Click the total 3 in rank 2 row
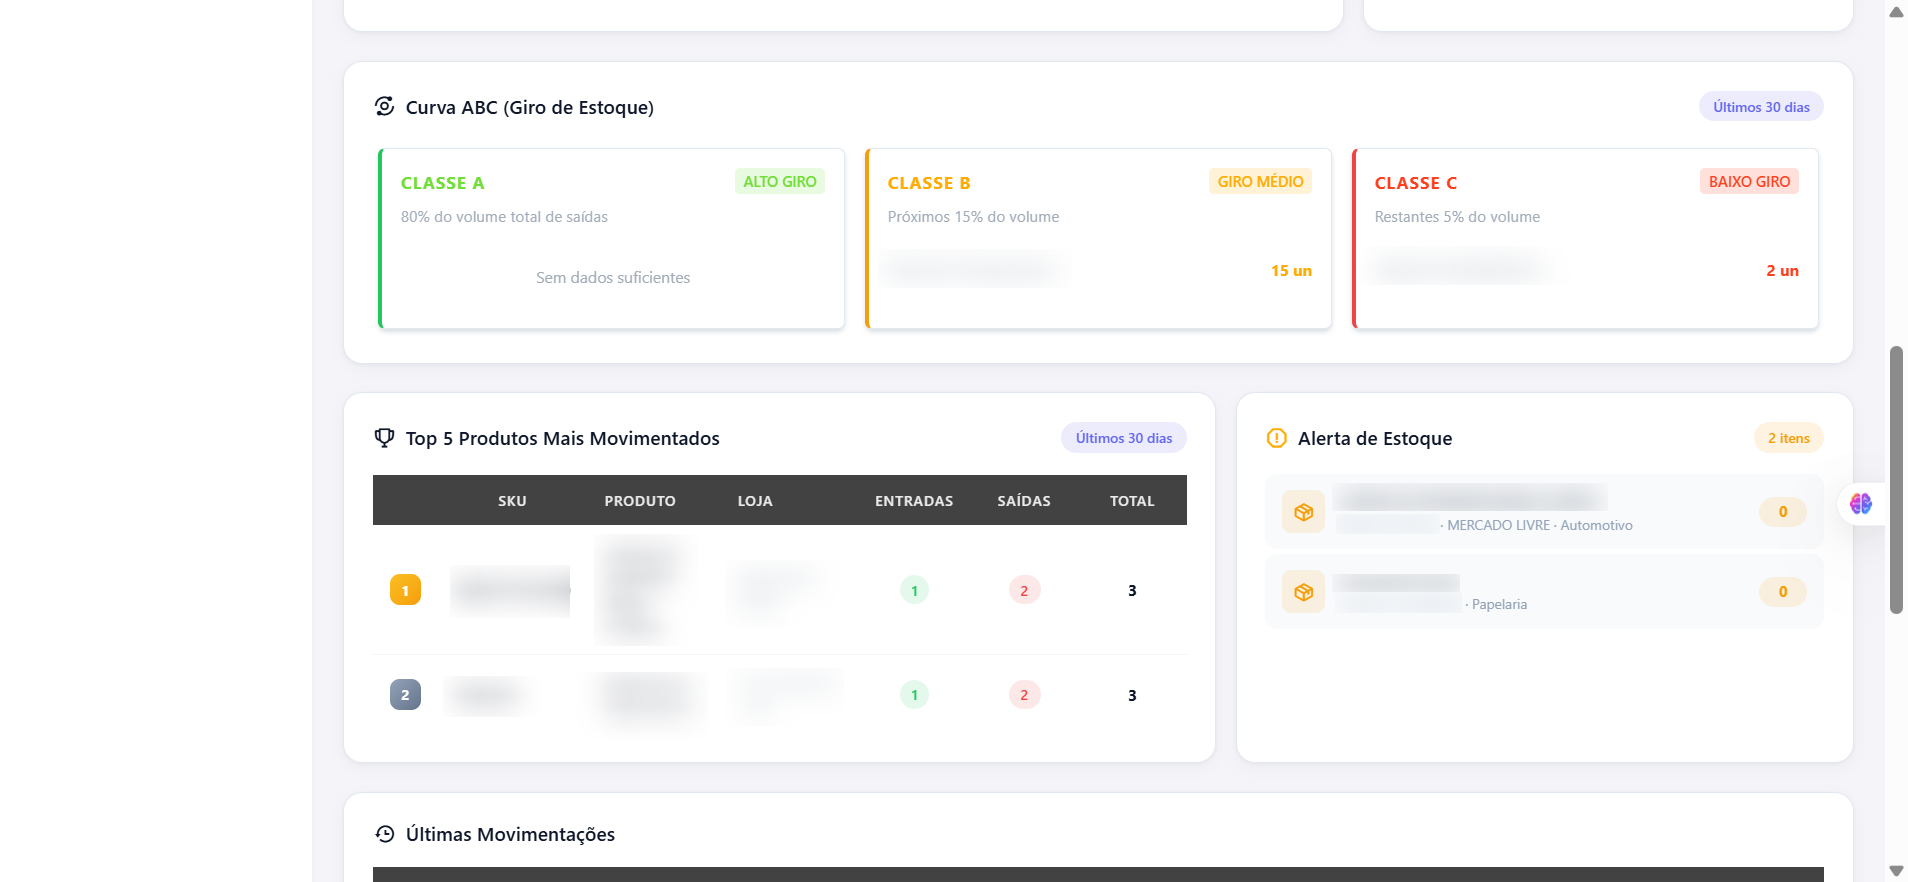The width and height of the screenshot is (1908, 882). pyautogui.click(x=1132, y=695)
